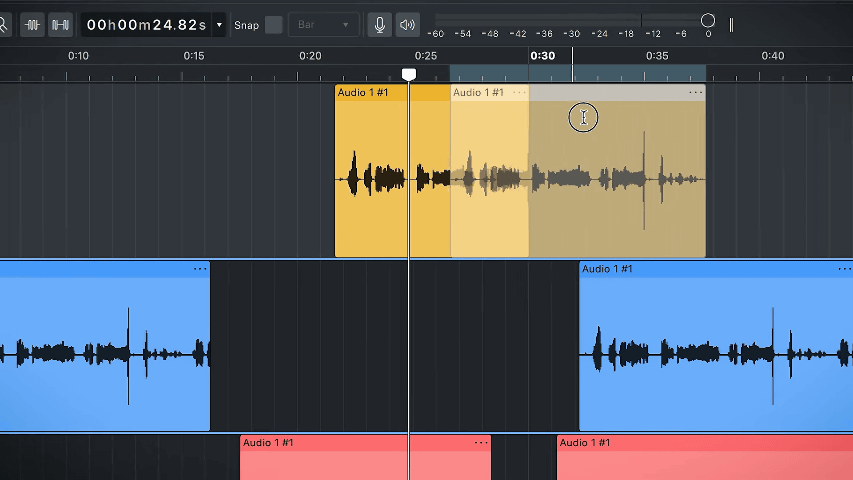The width and height of the screenshot is (853, 480).
Task: Click the highlighted selection range in ruler
Action: (578, 73)
